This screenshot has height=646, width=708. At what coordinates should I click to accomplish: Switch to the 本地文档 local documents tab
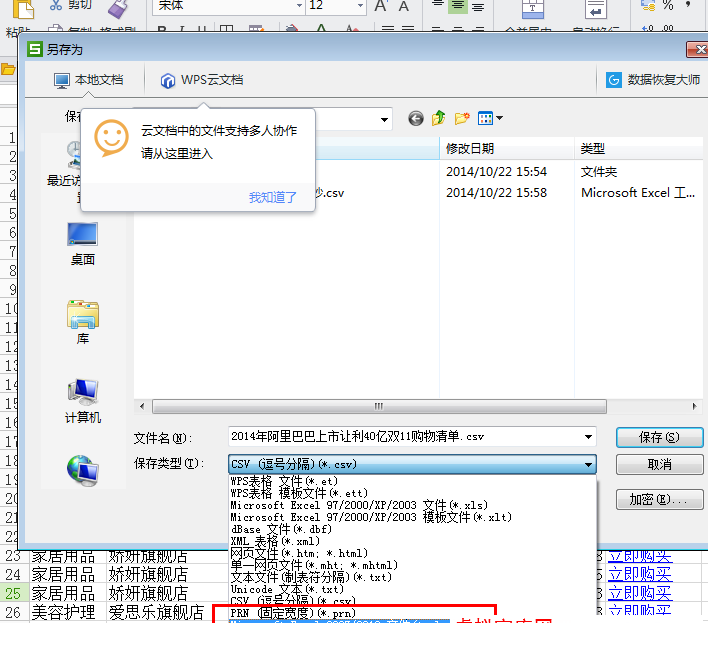pyautogui.click(x=89, y=80)
